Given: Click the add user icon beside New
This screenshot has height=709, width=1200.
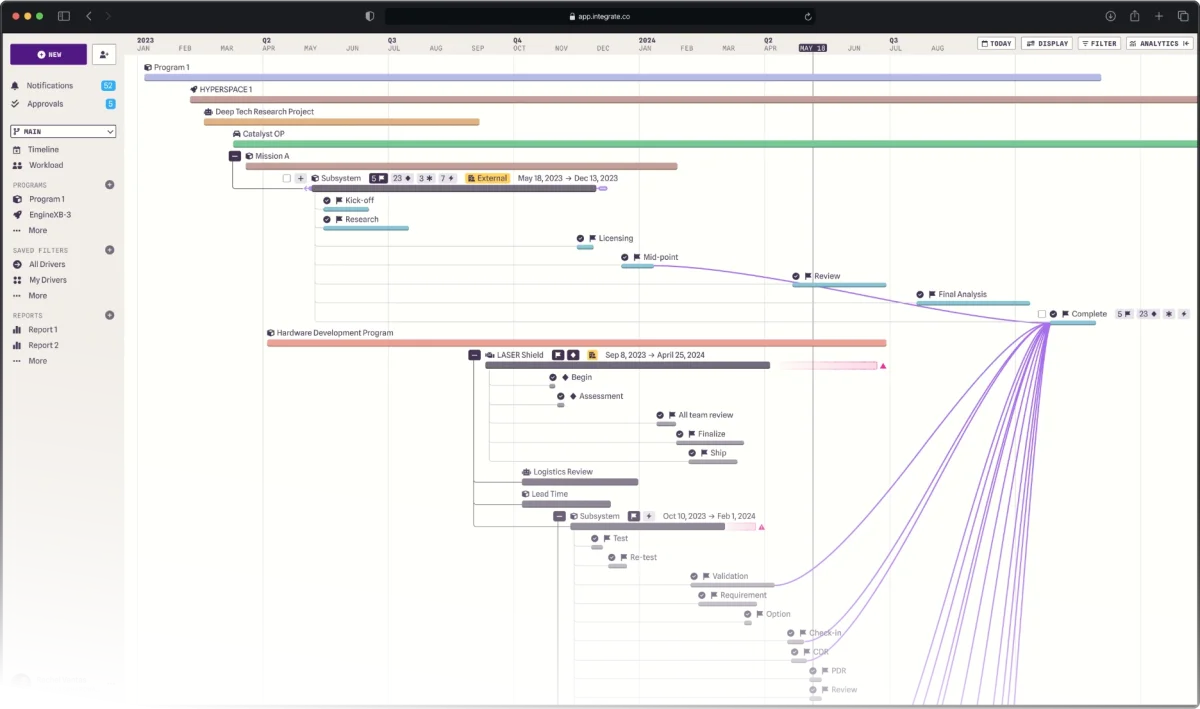Looking at the screenshot, I should (x=104, y=55).
